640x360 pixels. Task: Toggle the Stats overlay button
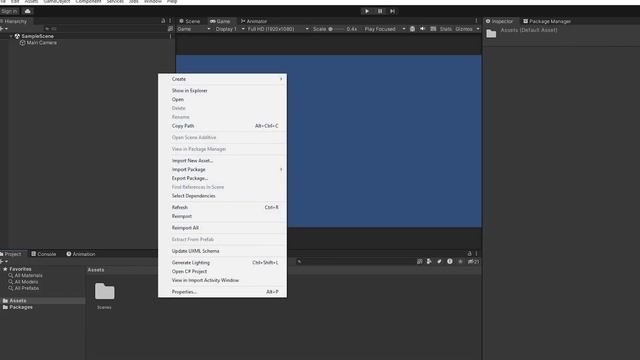click(446, 29)
